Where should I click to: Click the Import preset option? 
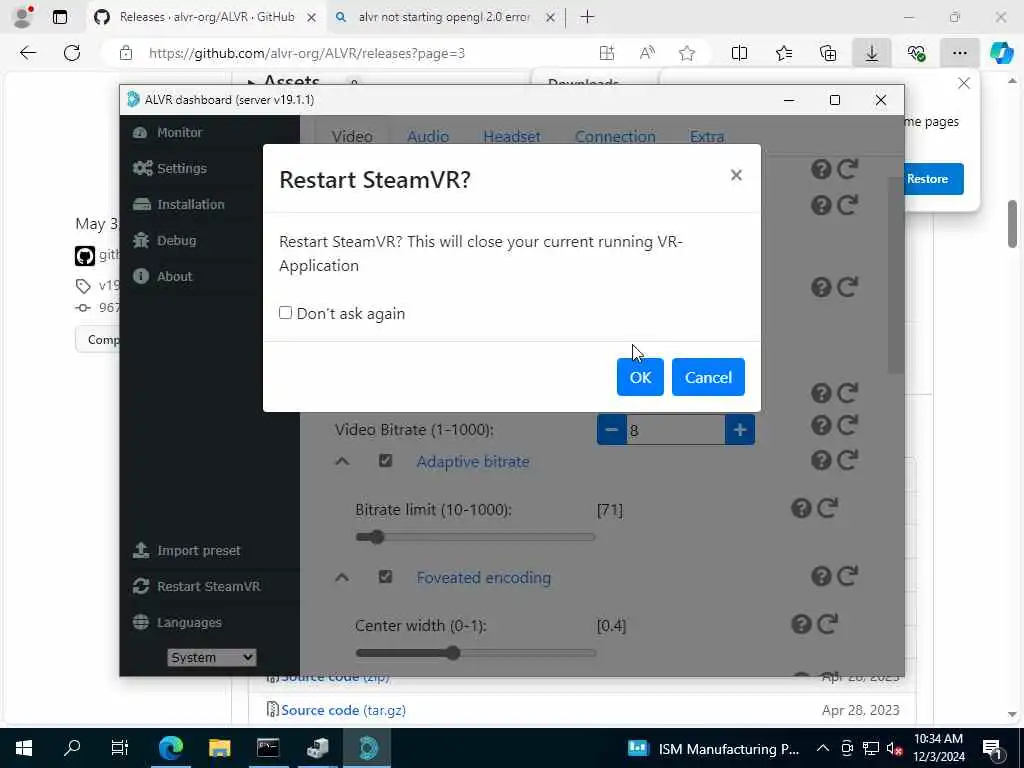pyautogui.click(x=186, y=551)
